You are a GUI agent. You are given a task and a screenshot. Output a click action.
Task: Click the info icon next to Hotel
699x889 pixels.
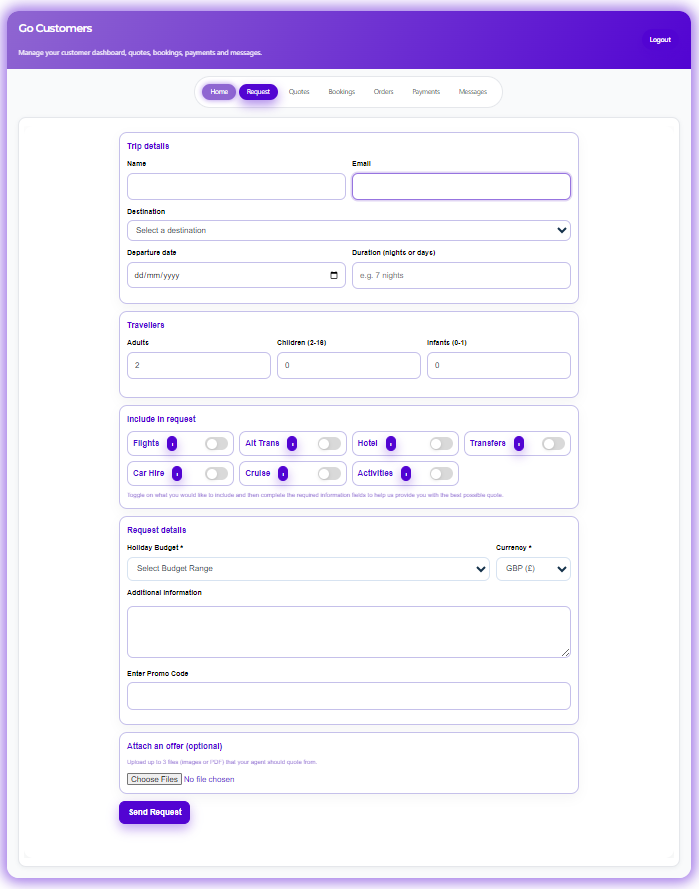pos(391,443)
